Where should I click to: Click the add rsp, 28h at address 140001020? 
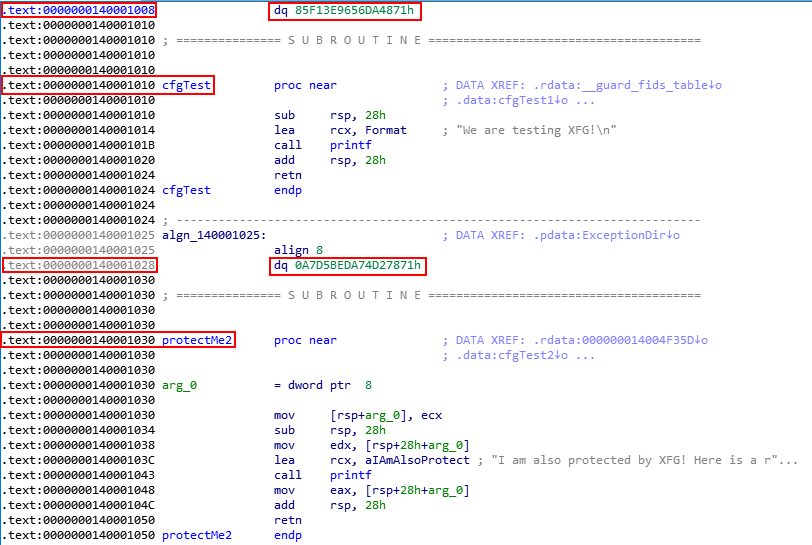[x=330, y=160]
